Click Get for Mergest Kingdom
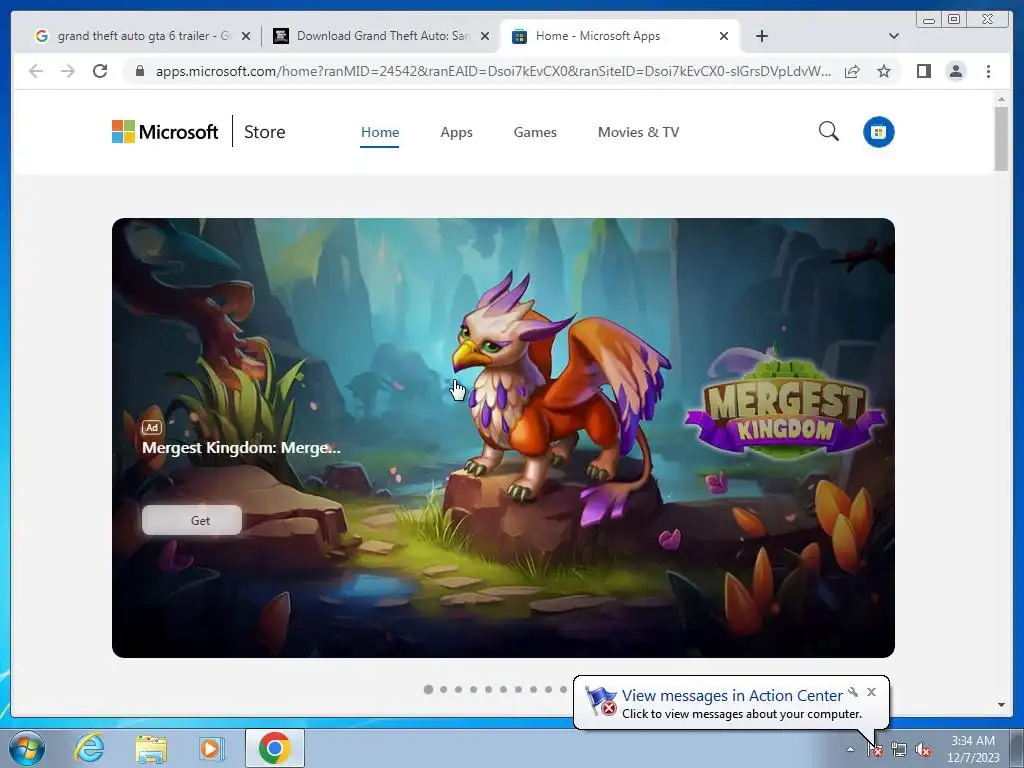The width and height of the screenshot is (1024, 768). (x=192, y=520)
